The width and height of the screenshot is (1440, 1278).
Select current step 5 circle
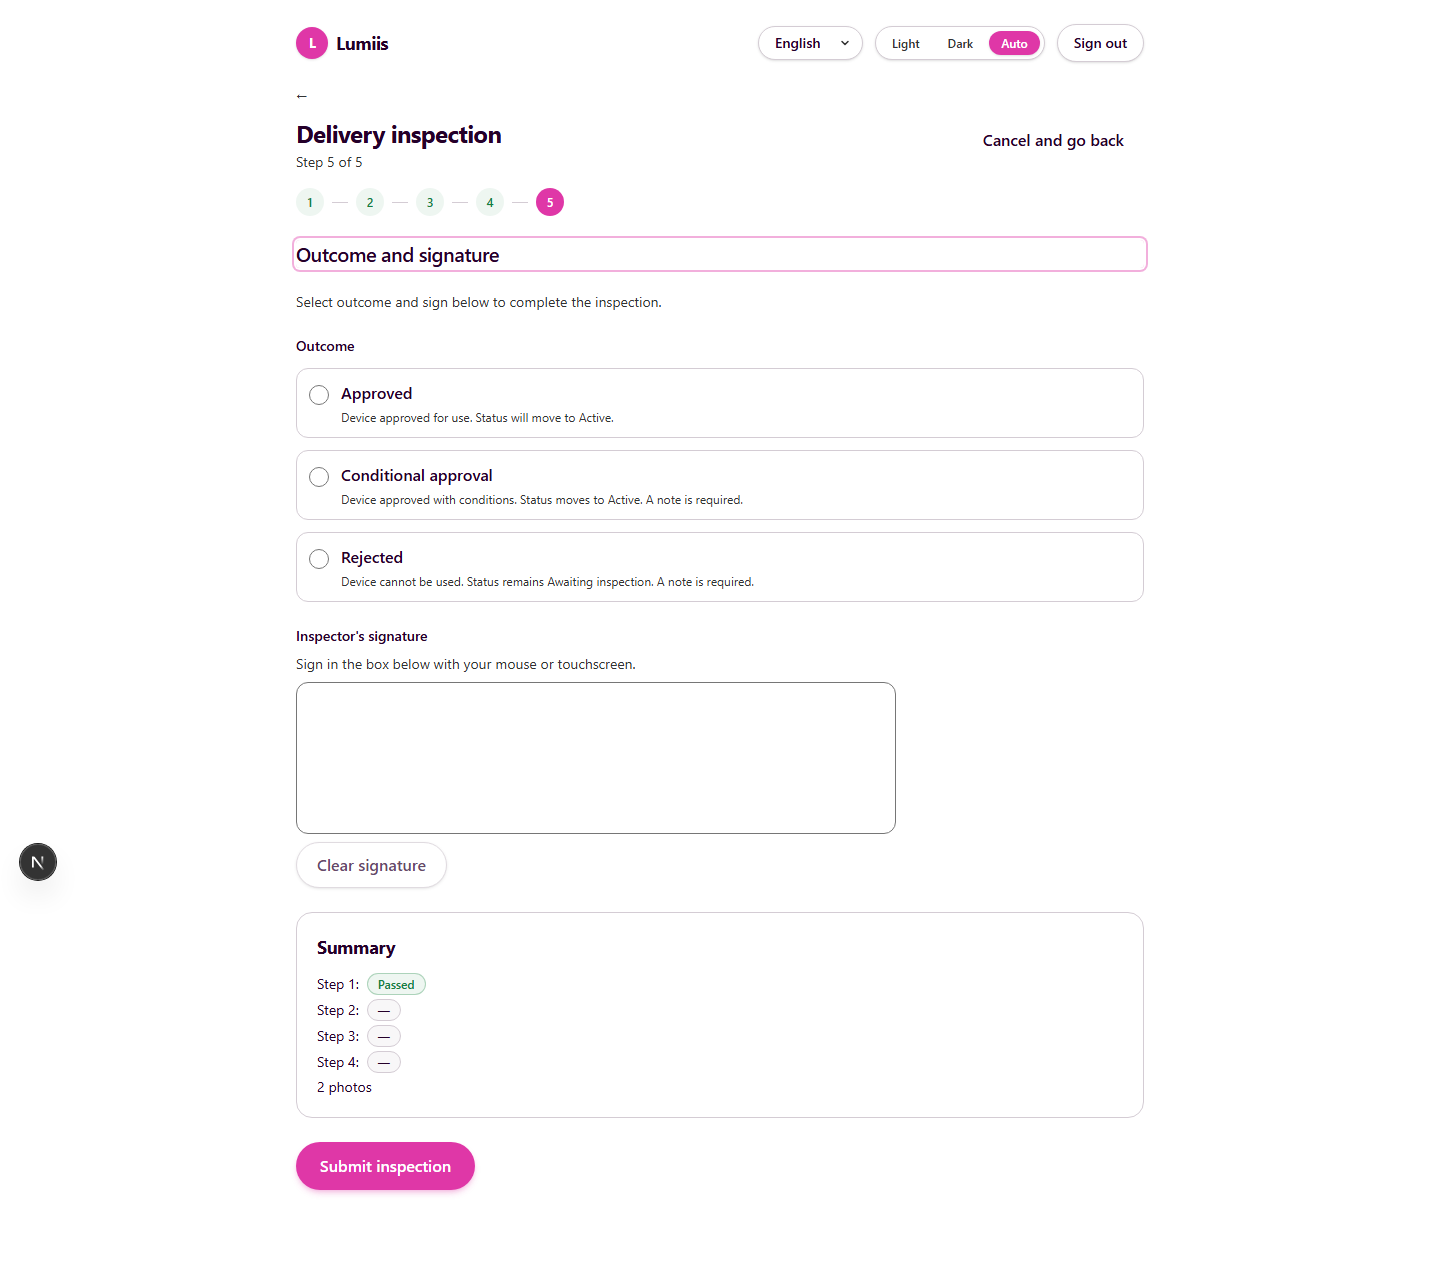point(550,202)
